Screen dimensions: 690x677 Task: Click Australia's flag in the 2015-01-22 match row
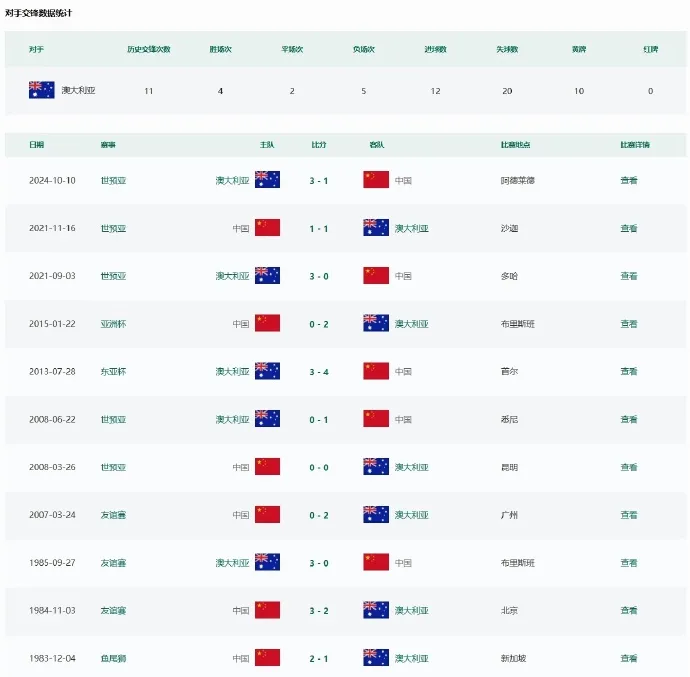click(x=376, y=323)
